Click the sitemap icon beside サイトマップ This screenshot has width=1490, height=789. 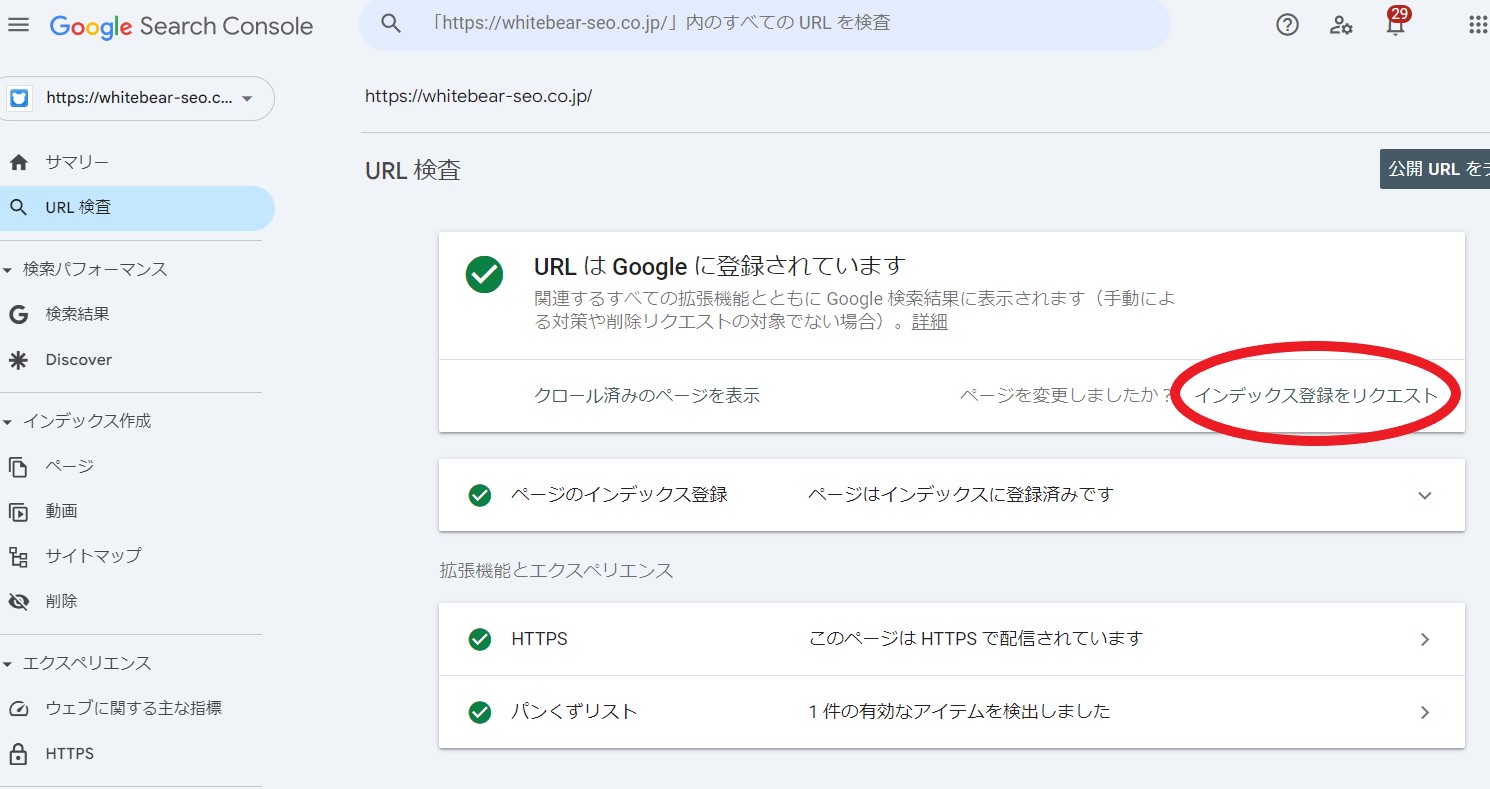[18, 557]
